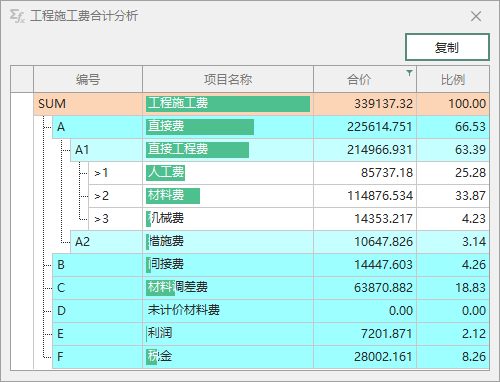
Task: Select tree node A1
Action: 106,150
